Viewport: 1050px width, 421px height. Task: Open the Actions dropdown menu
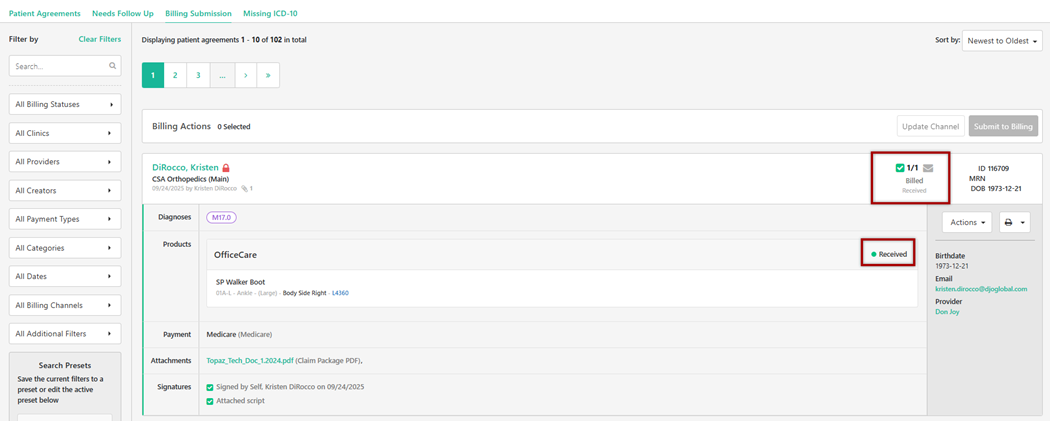pyautogui.click(x=967, y=222)
